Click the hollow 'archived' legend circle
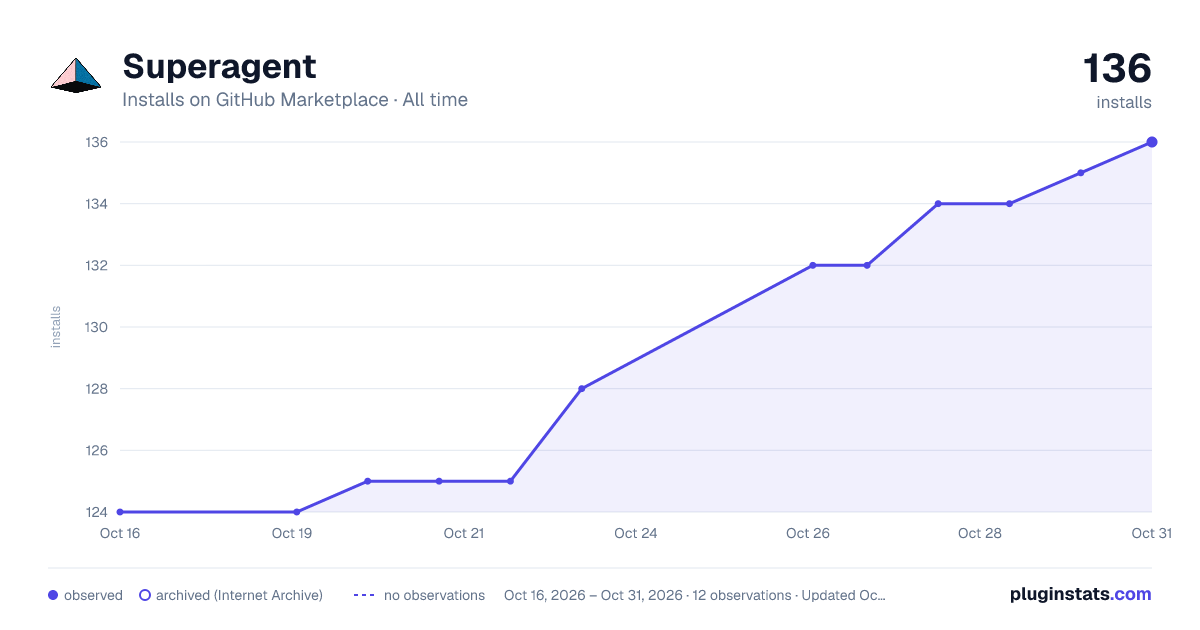This screenshot has height=630, width=1200. (x=145, y=595)
